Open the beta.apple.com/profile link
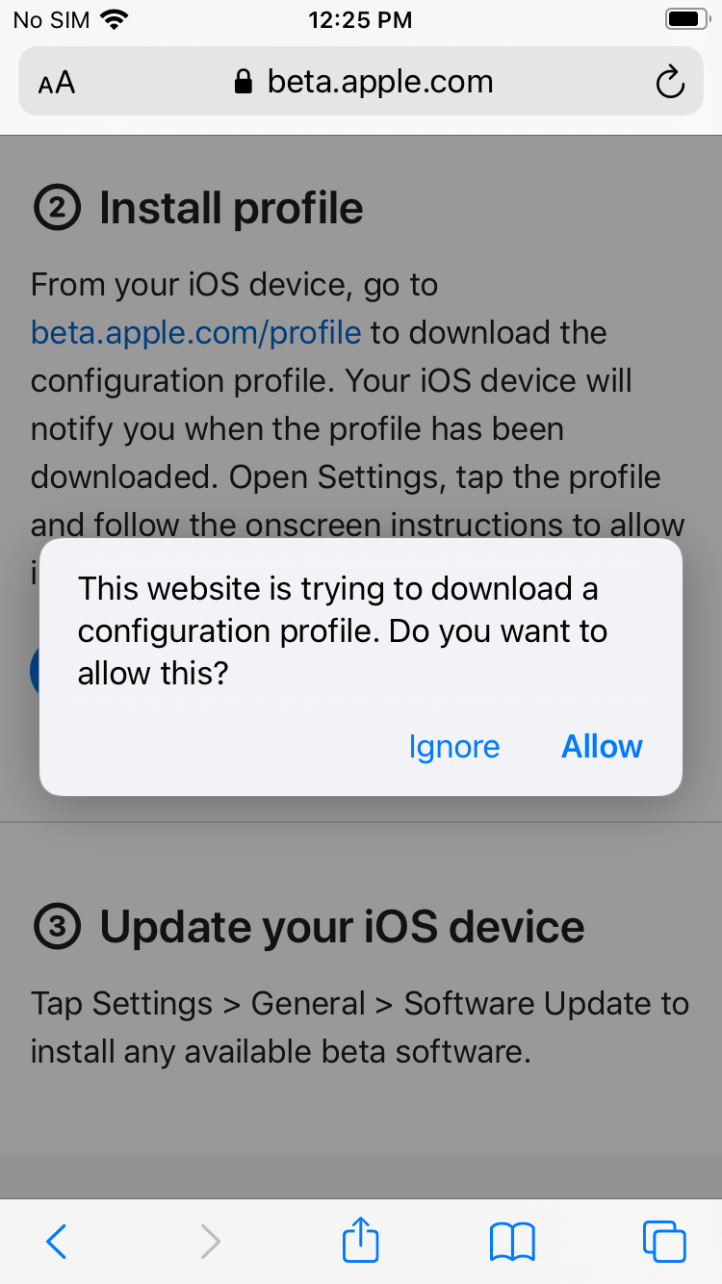 coord(196,332)
